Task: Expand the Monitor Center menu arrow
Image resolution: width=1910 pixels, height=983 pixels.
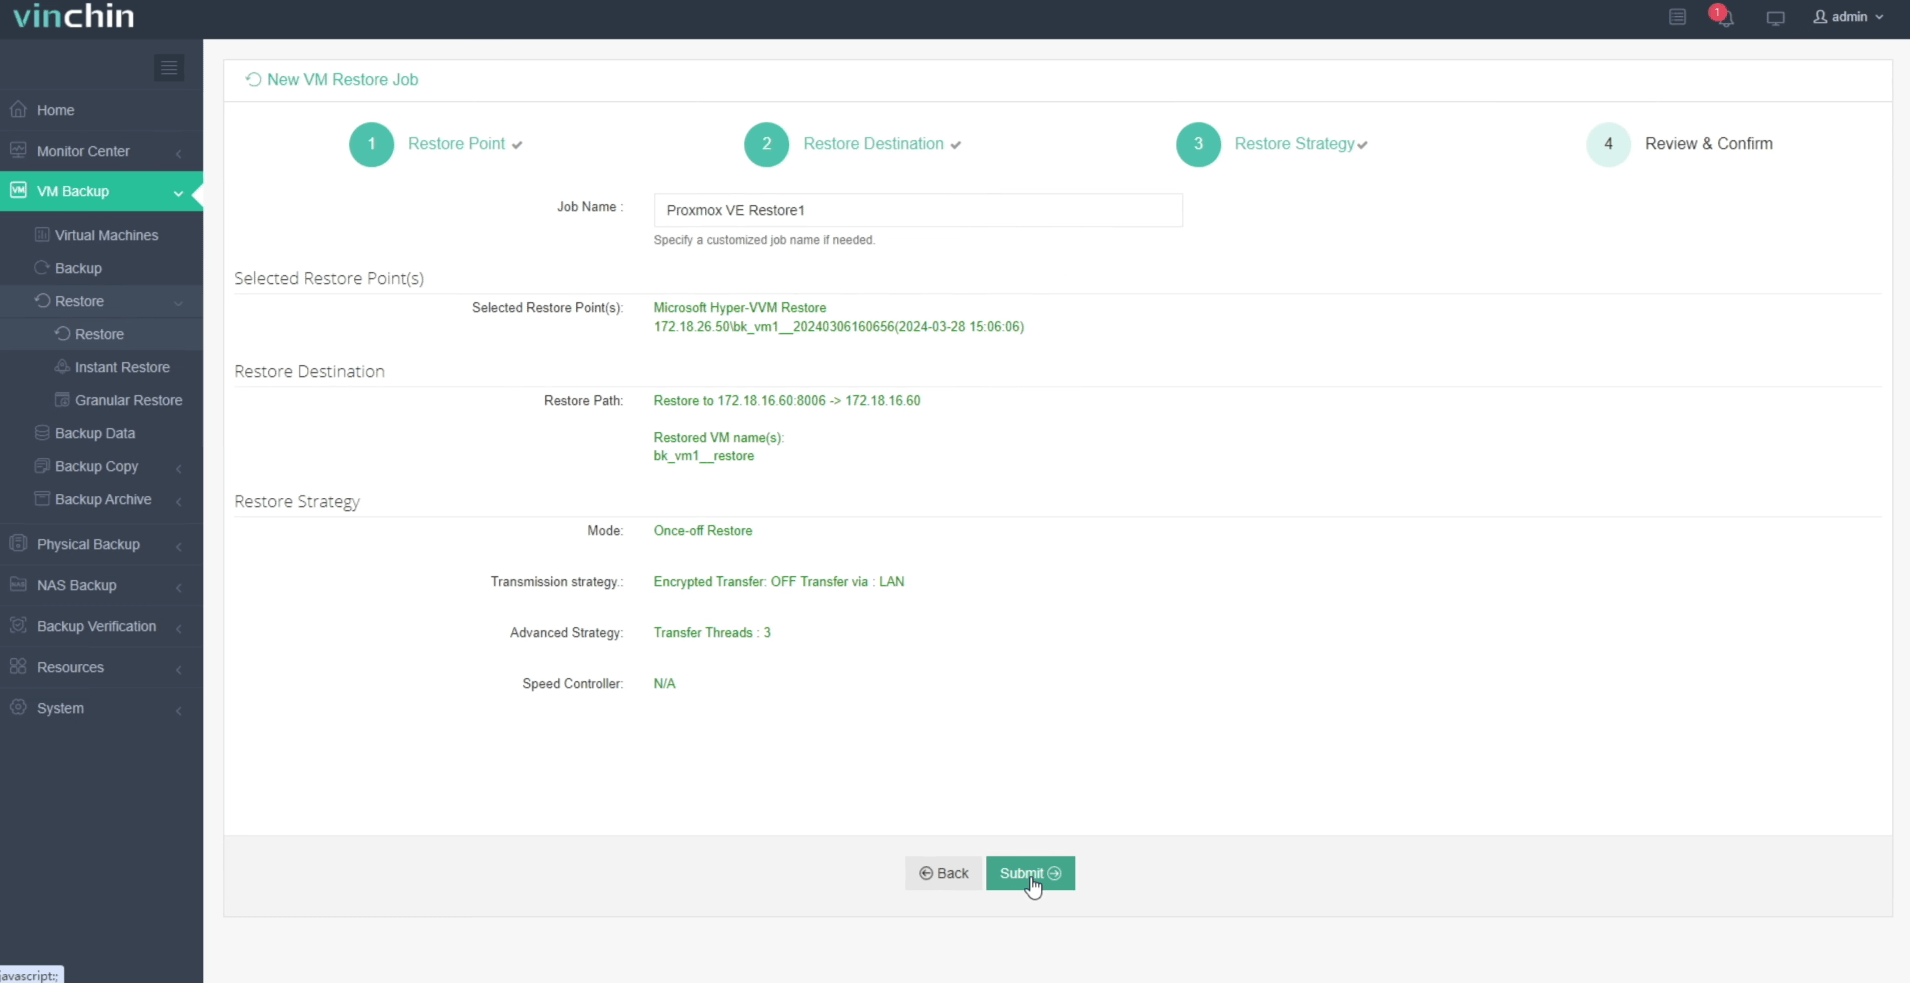Action: click(179, 152)
